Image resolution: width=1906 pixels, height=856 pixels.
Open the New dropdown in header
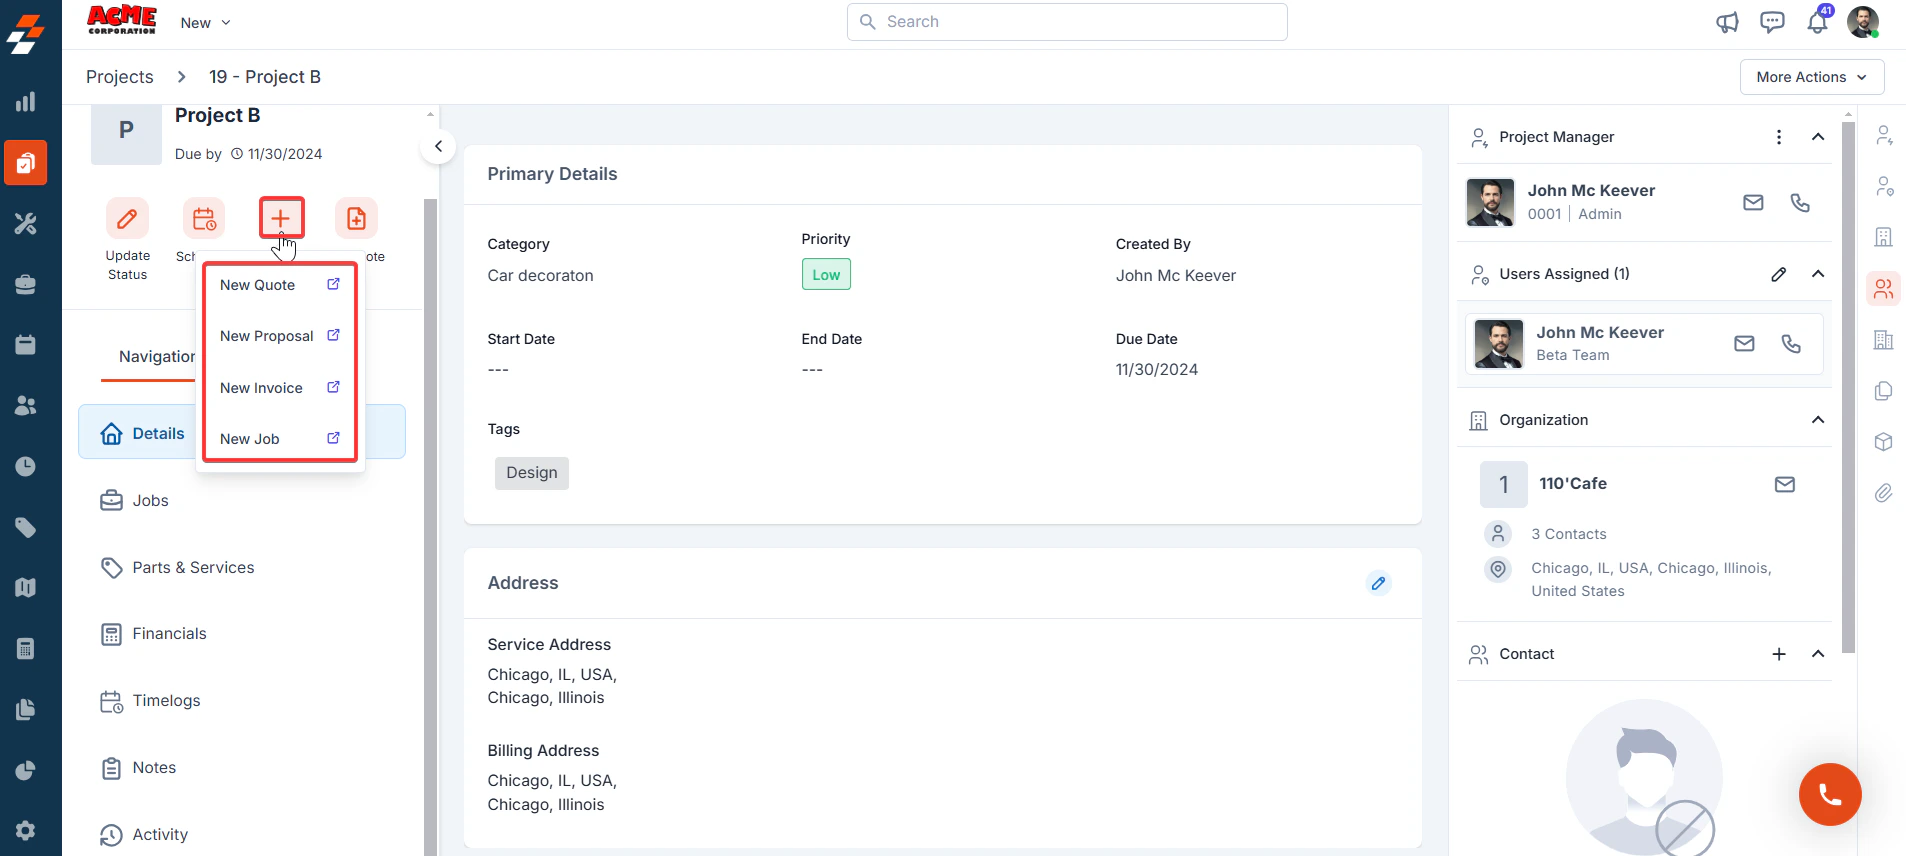pyautogui.click(x=205, y=23)
